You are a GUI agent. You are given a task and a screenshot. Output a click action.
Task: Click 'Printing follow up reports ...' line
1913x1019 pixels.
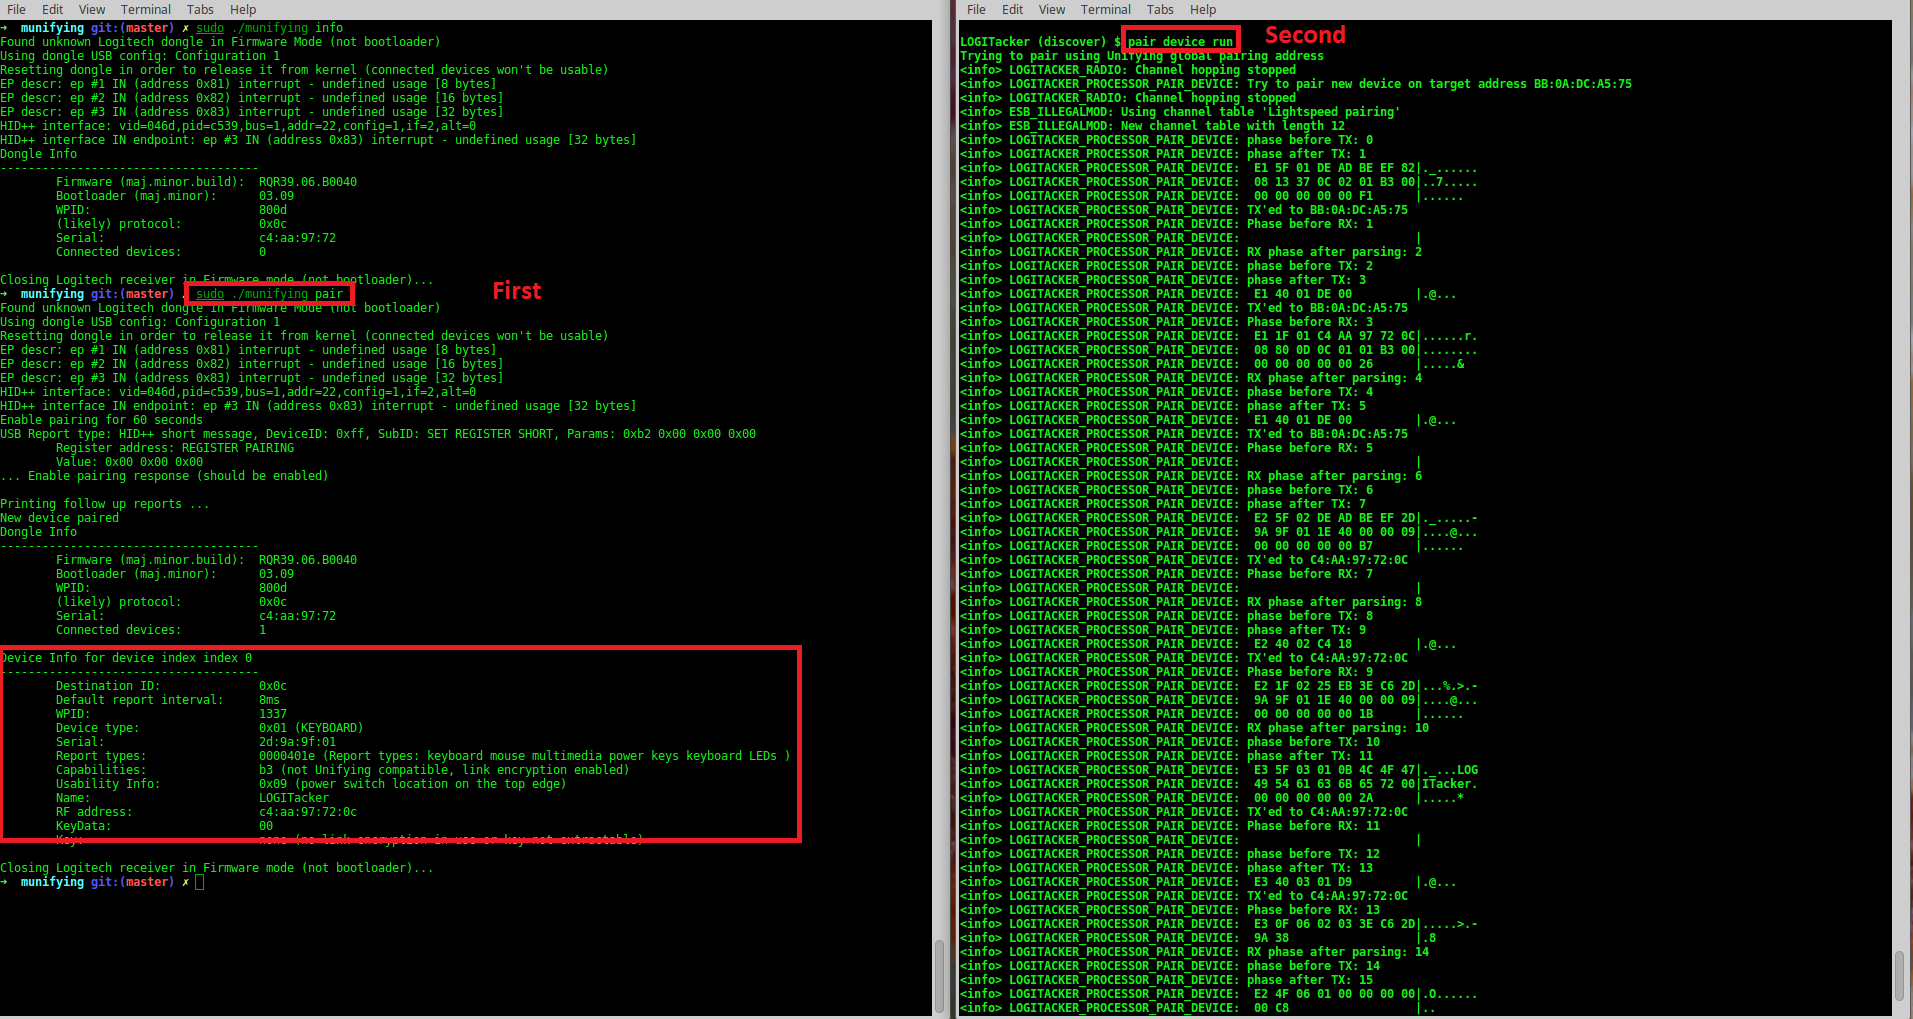(105, 504)
